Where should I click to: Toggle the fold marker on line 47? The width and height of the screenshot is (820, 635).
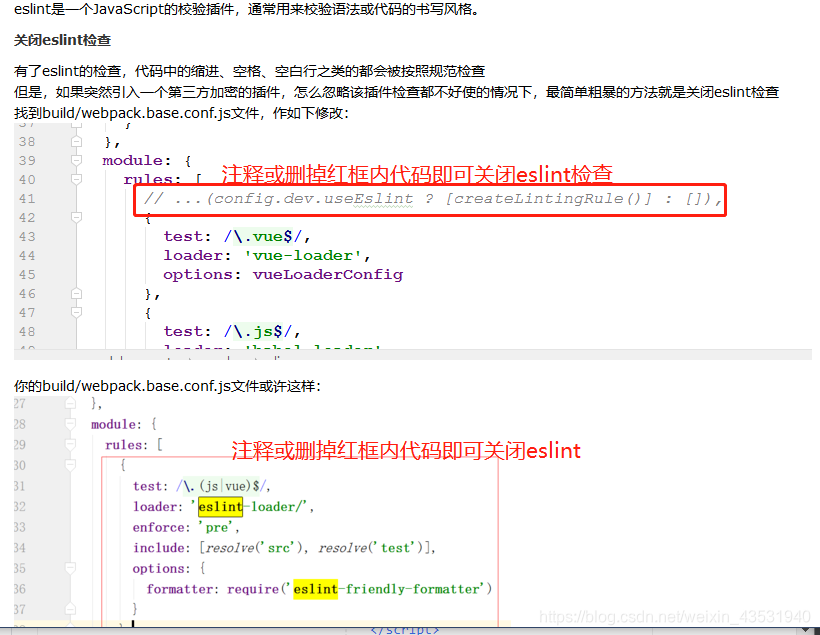[x=76, y=313]
